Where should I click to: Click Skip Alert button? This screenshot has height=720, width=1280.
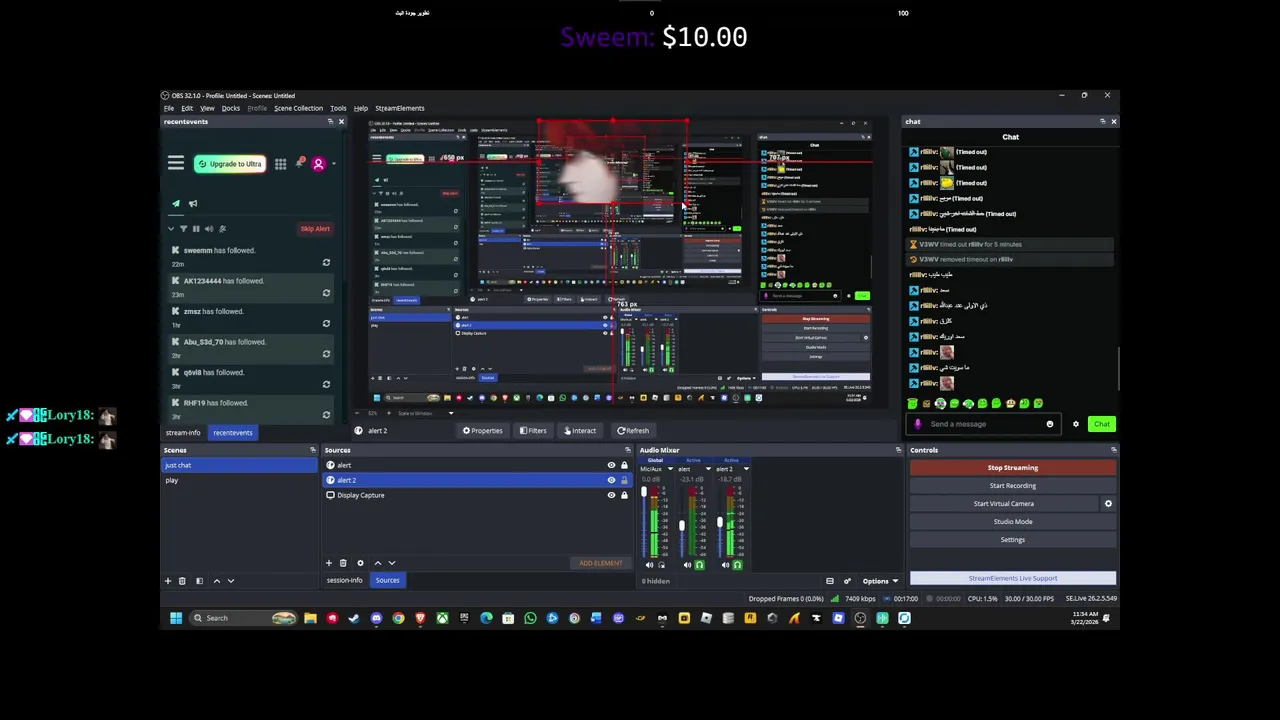tap(315, 229)
